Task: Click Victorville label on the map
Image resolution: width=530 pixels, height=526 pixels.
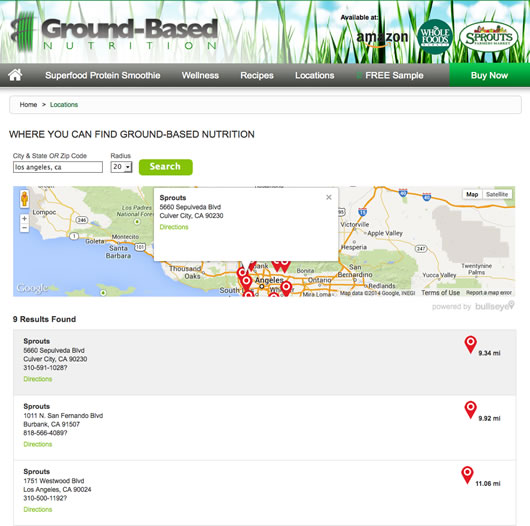Action: 355,224
